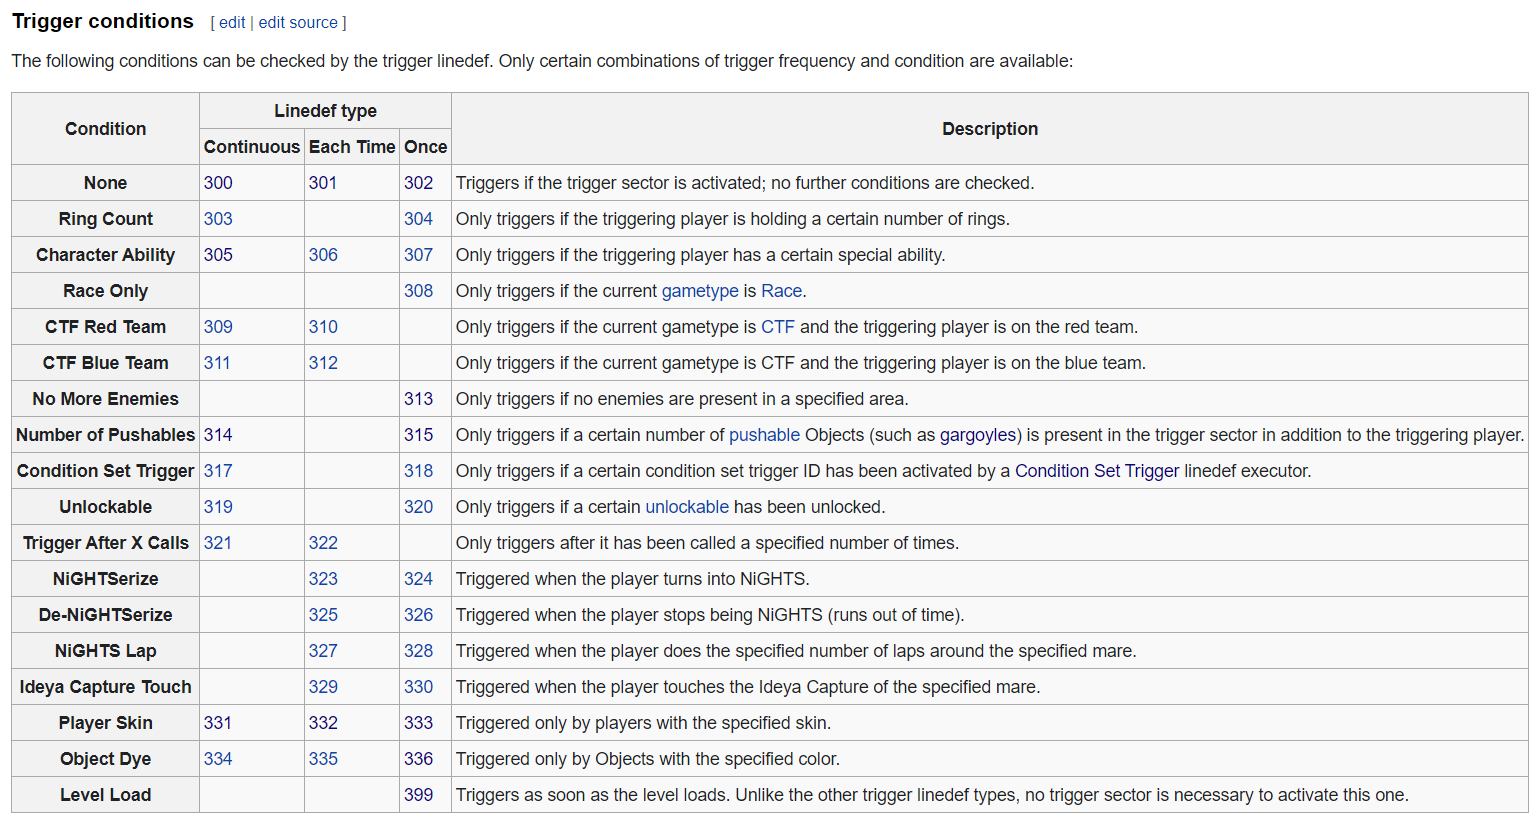Click the 'Description' column header
This screenshot has width=1535, height=822.
coord(990,129)
